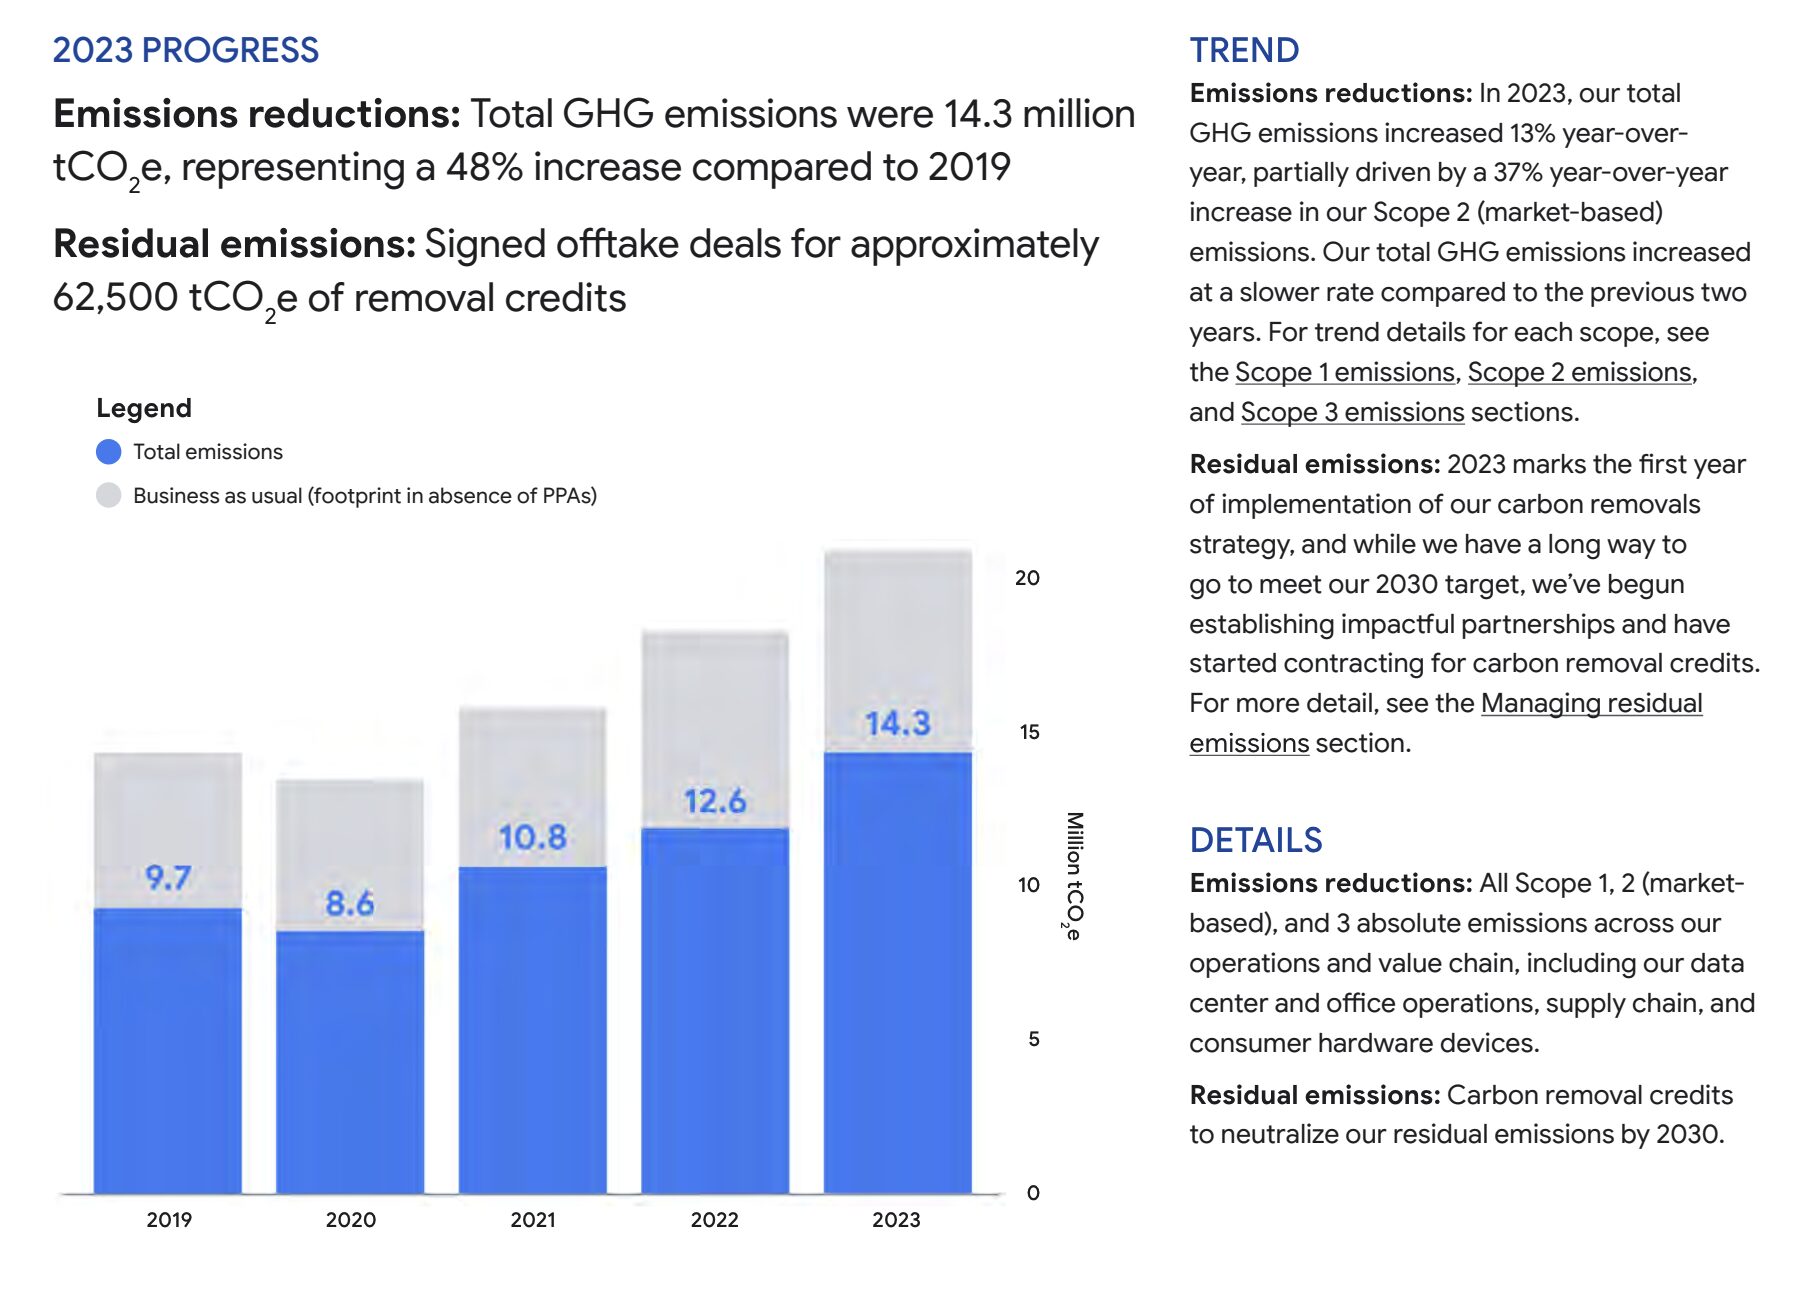Open the Scope 3 emissions link
1804x1290 pixels.
[x=1352, y=412]
